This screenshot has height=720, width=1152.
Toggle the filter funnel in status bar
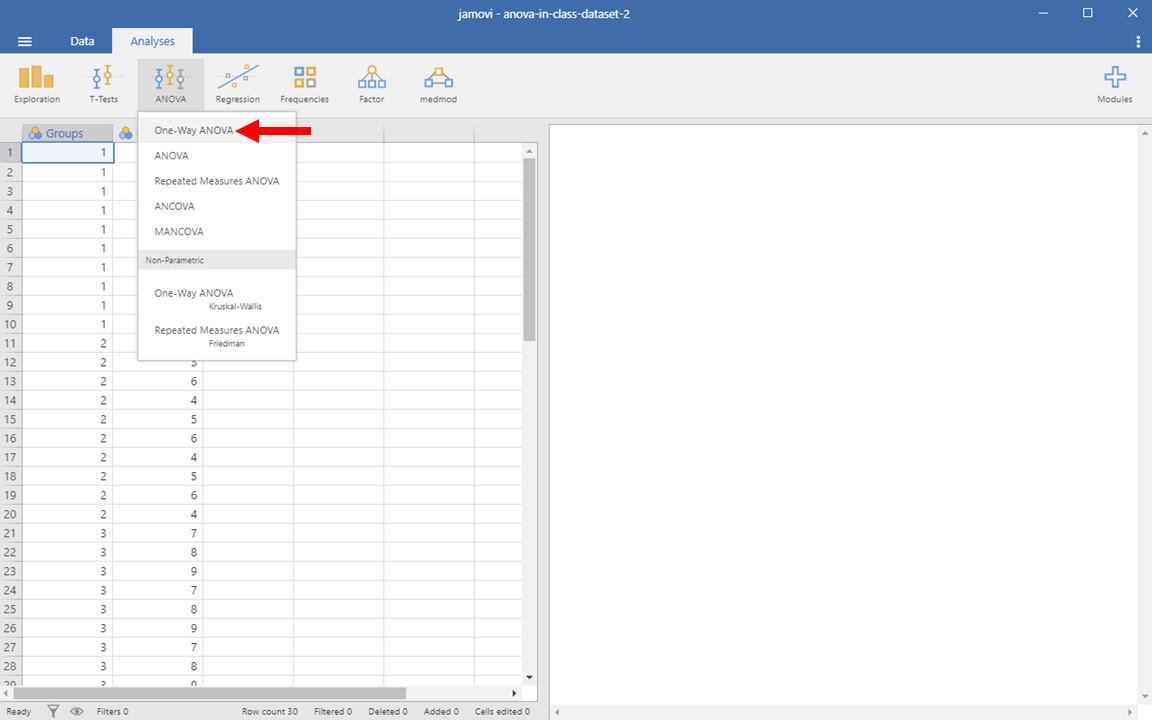point(54,711)
